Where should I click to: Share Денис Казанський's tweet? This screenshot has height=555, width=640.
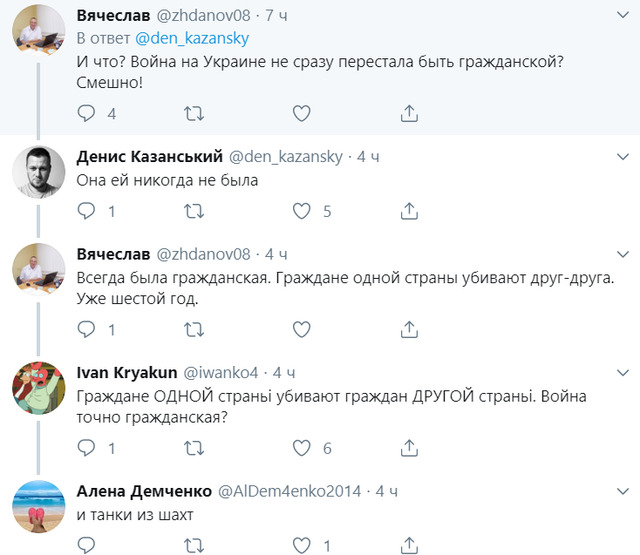coord(408,211)
